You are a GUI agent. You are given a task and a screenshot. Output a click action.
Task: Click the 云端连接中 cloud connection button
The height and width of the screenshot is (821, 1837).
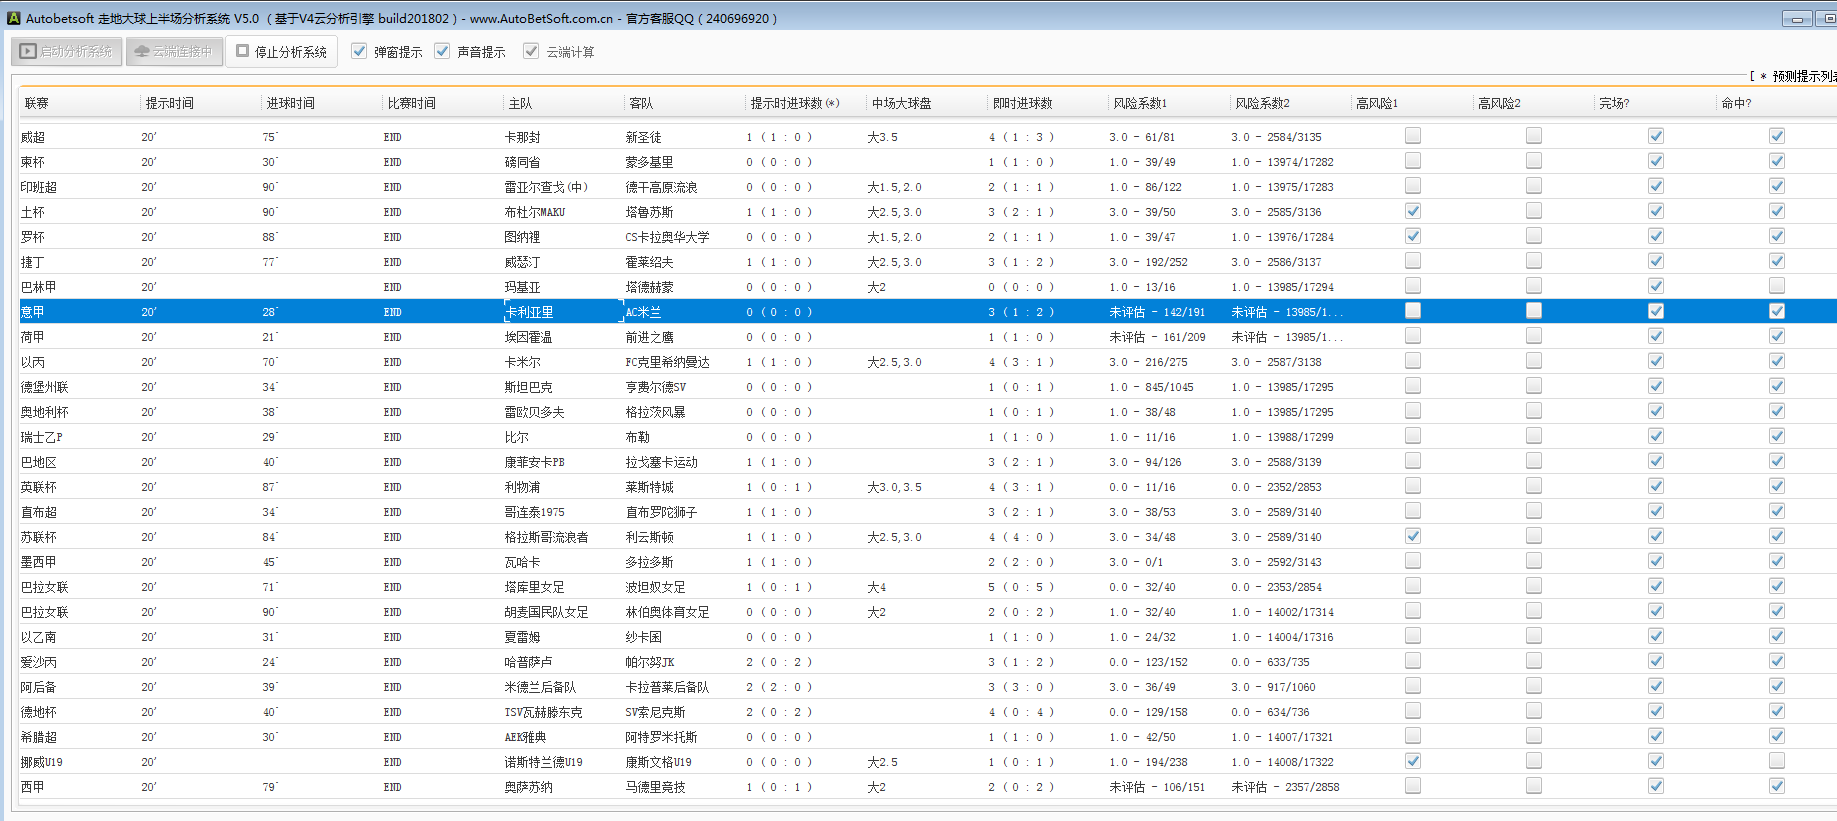pyautogui.click(x=174, y=51)
